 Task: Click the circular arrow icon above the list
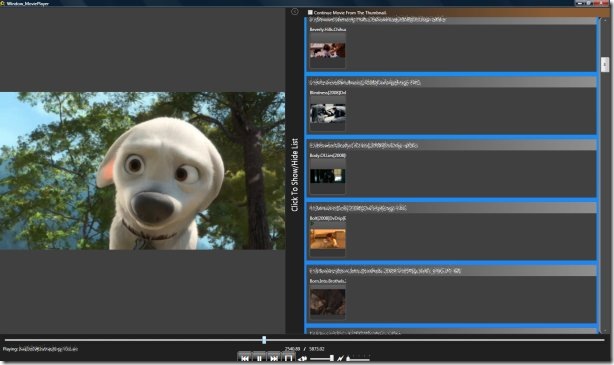[295, 11]
